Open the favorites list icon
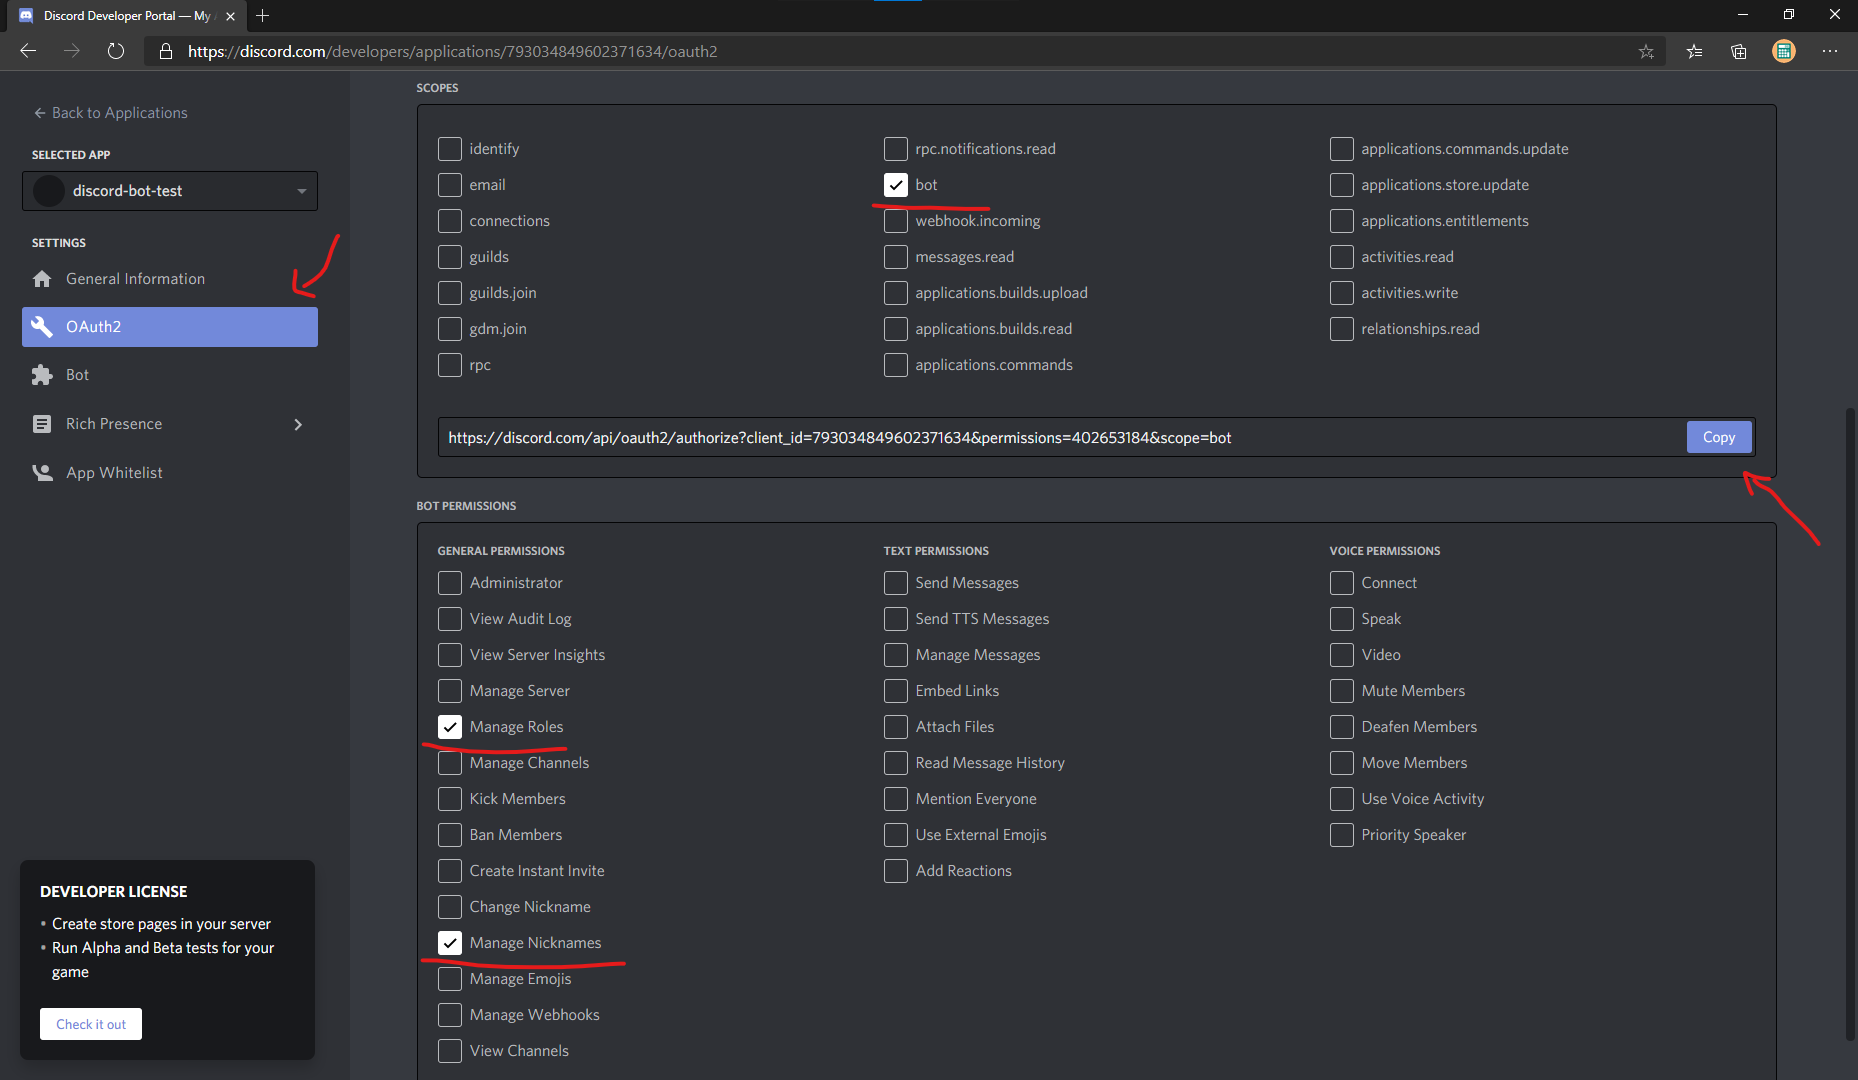1858x1080 pixels. coord(1694,51)
